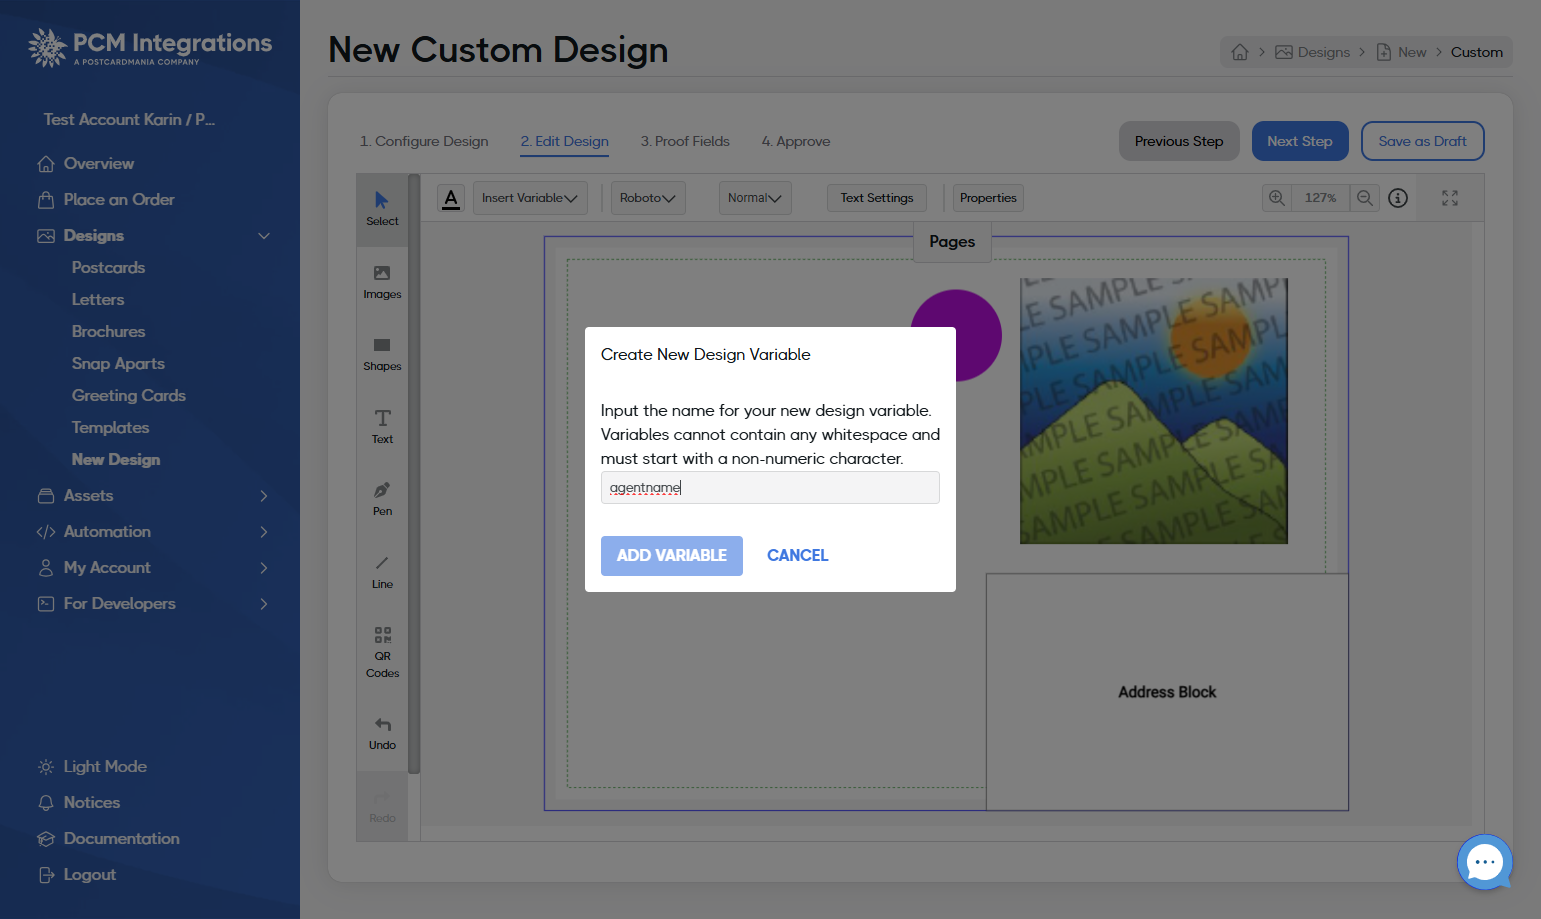The height and width of the screenshot is (919, 1541).
Task: Go back with Previous Step
Action: [1179, 141]
